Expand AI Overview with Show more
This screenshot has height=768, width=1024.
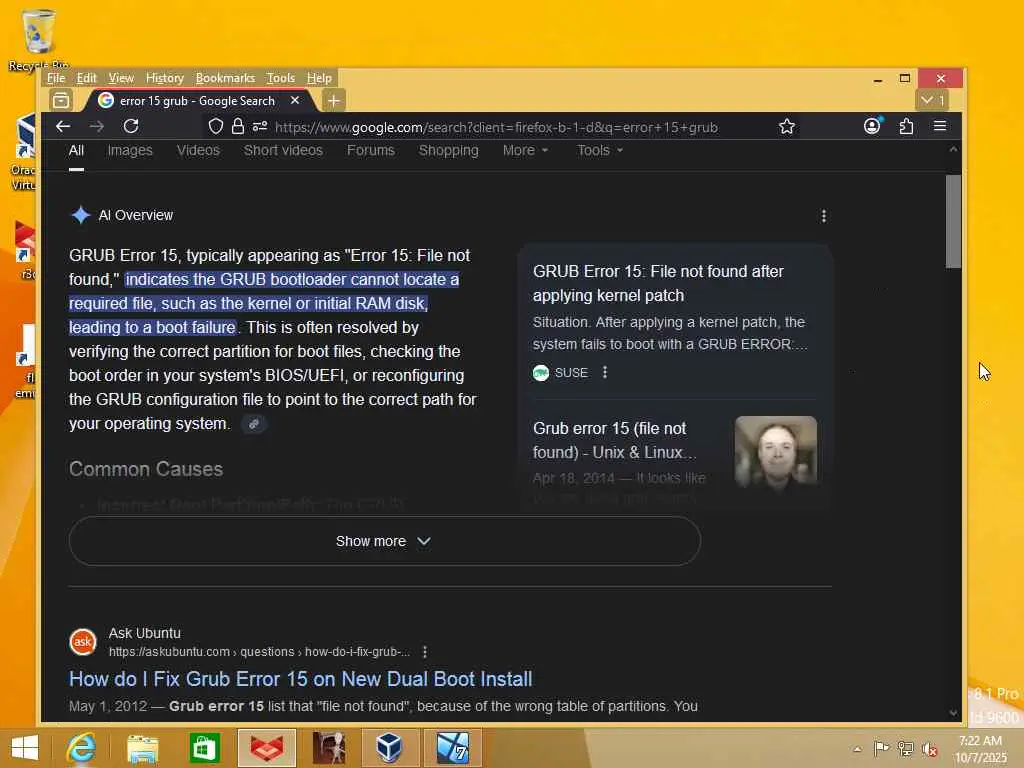385,541
